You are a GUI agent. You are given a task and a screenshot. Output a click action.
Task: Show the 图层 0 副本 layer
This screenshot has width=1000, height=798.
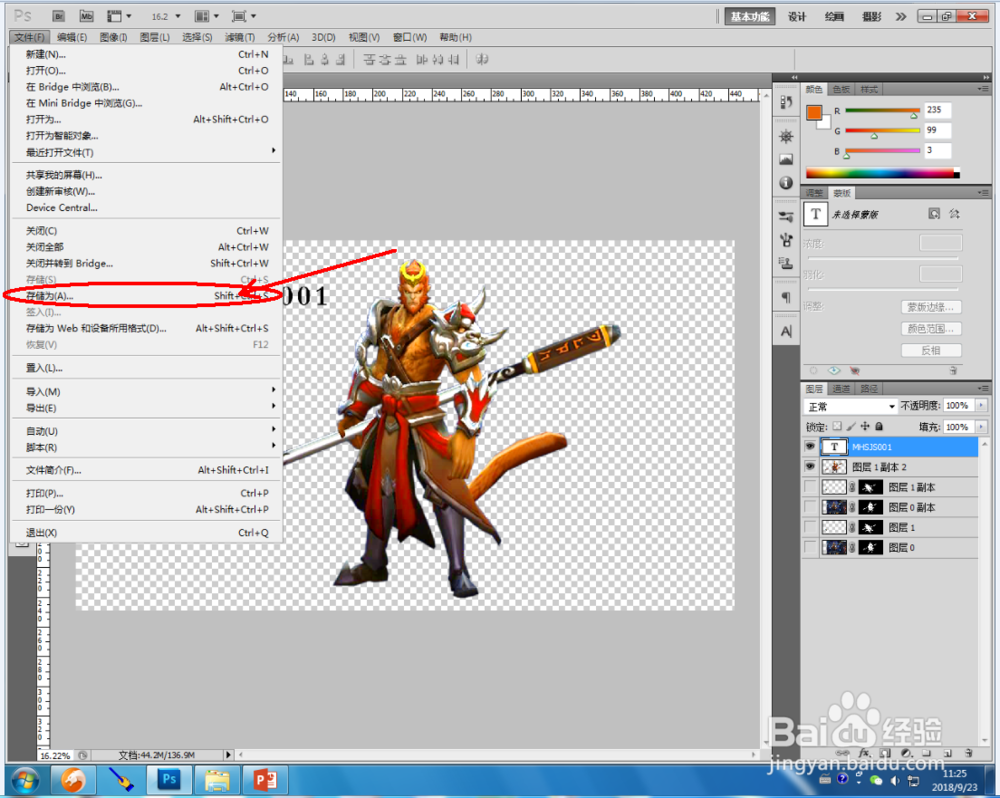[x=810, y=507]
